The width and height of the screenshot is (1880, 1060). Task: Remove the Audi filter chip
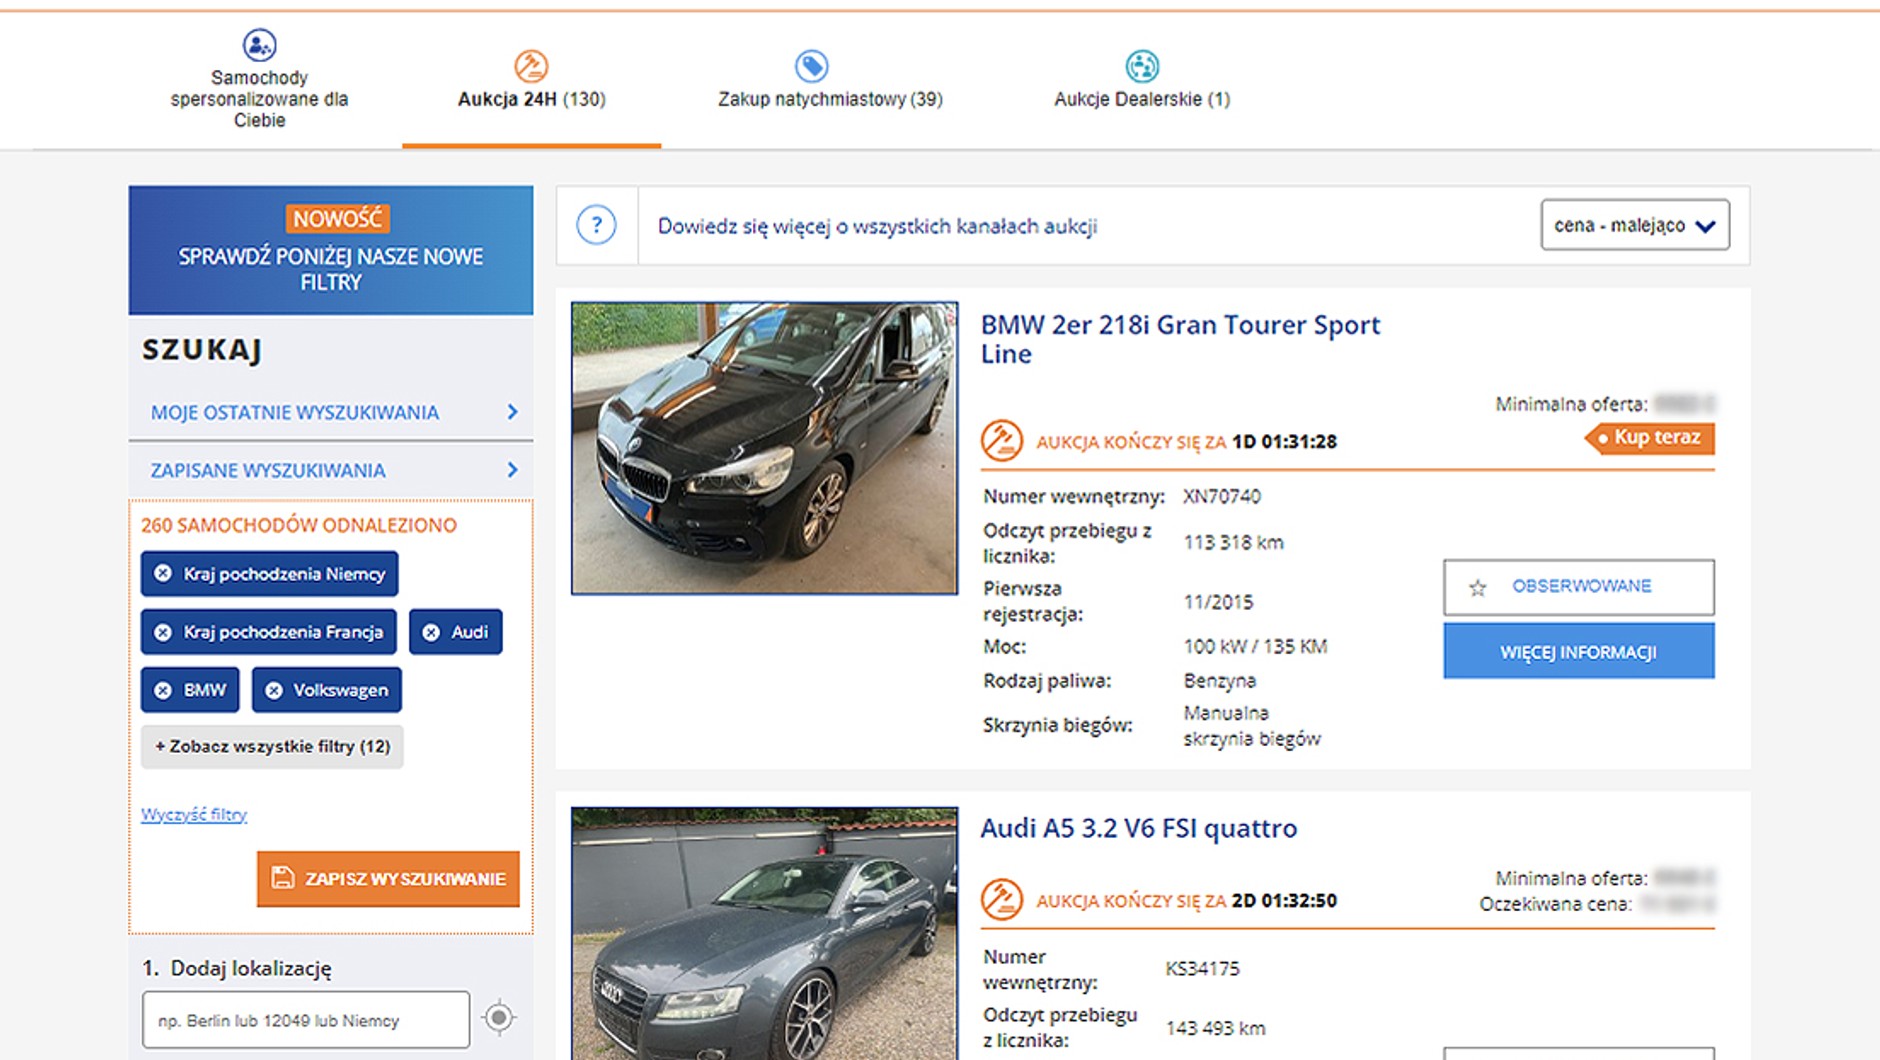coord(431,632)
